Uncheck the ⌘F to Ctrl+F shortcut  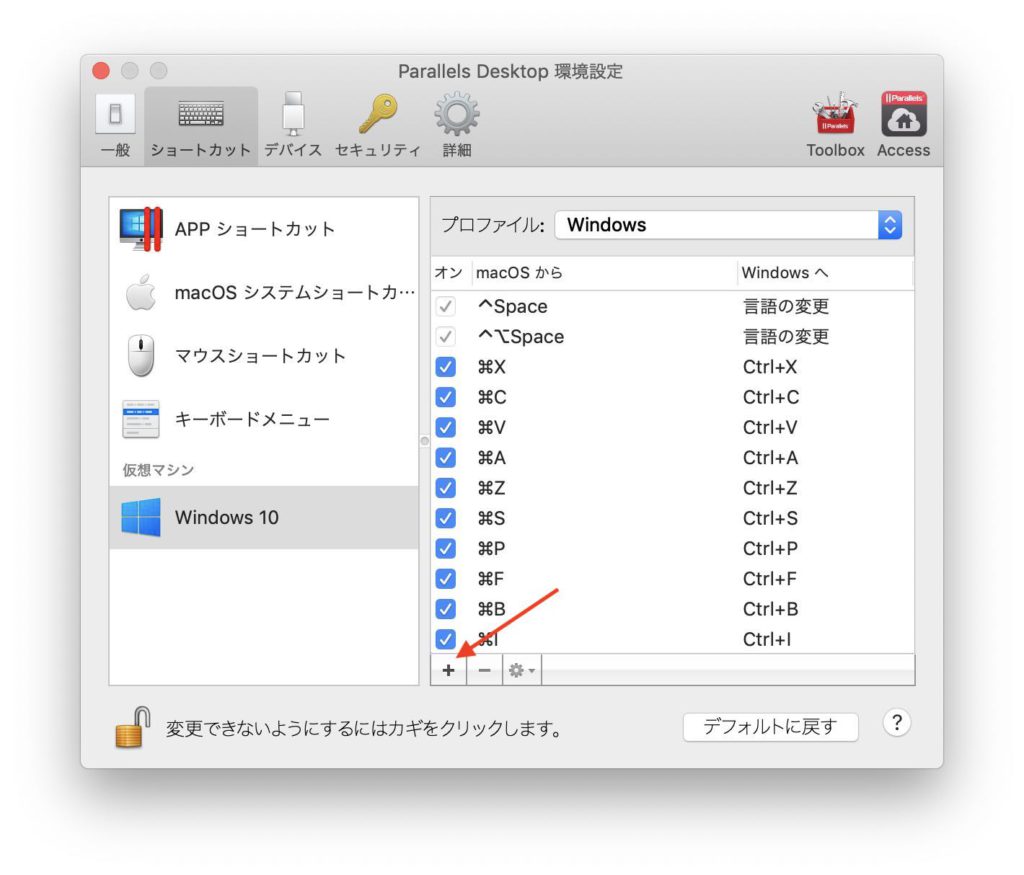coord(445,579)
